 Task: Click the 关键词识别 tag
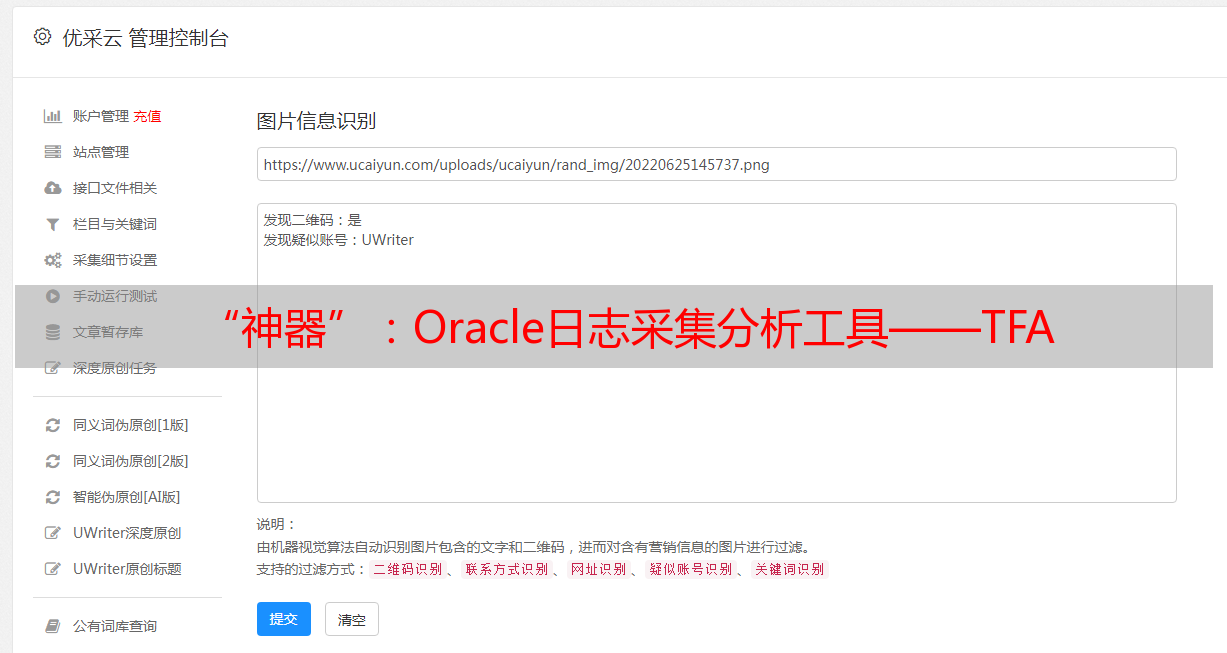point(790,569)
